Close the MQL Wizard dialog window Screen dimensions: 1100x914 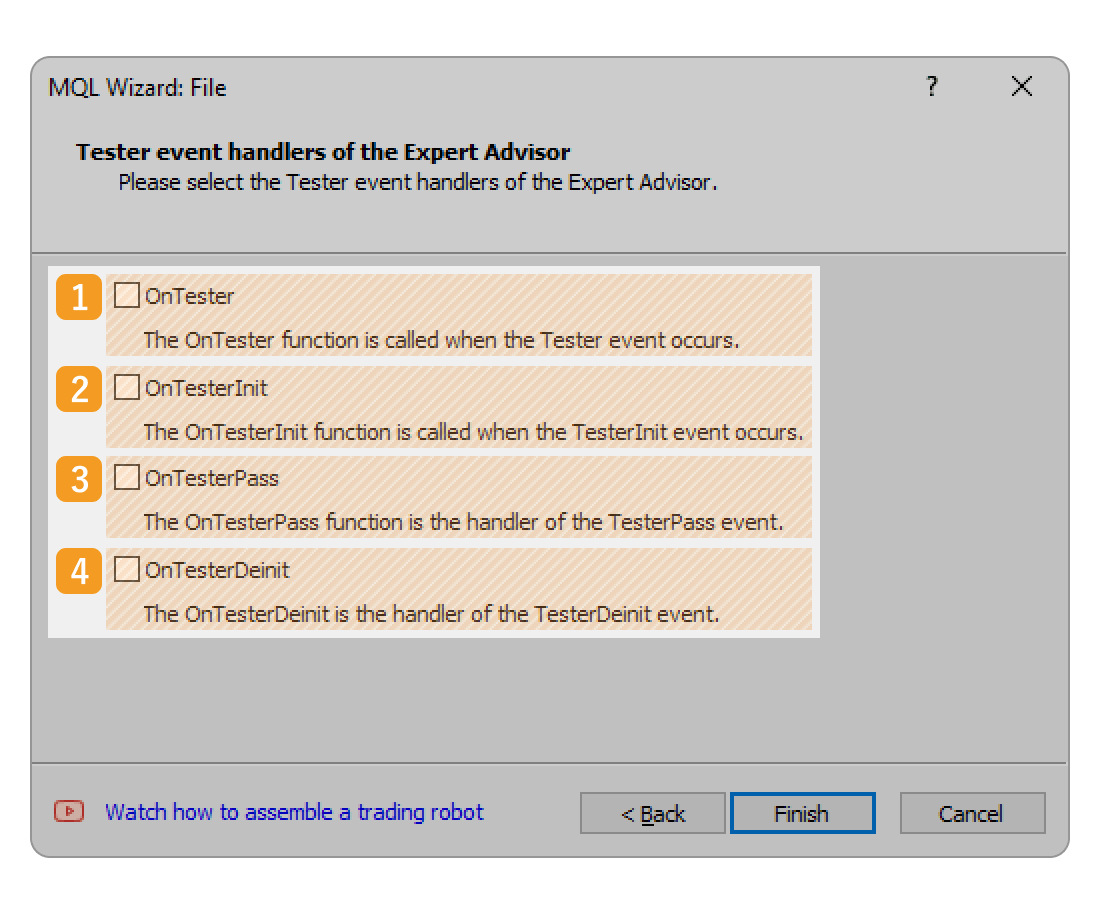(1021, 87)
